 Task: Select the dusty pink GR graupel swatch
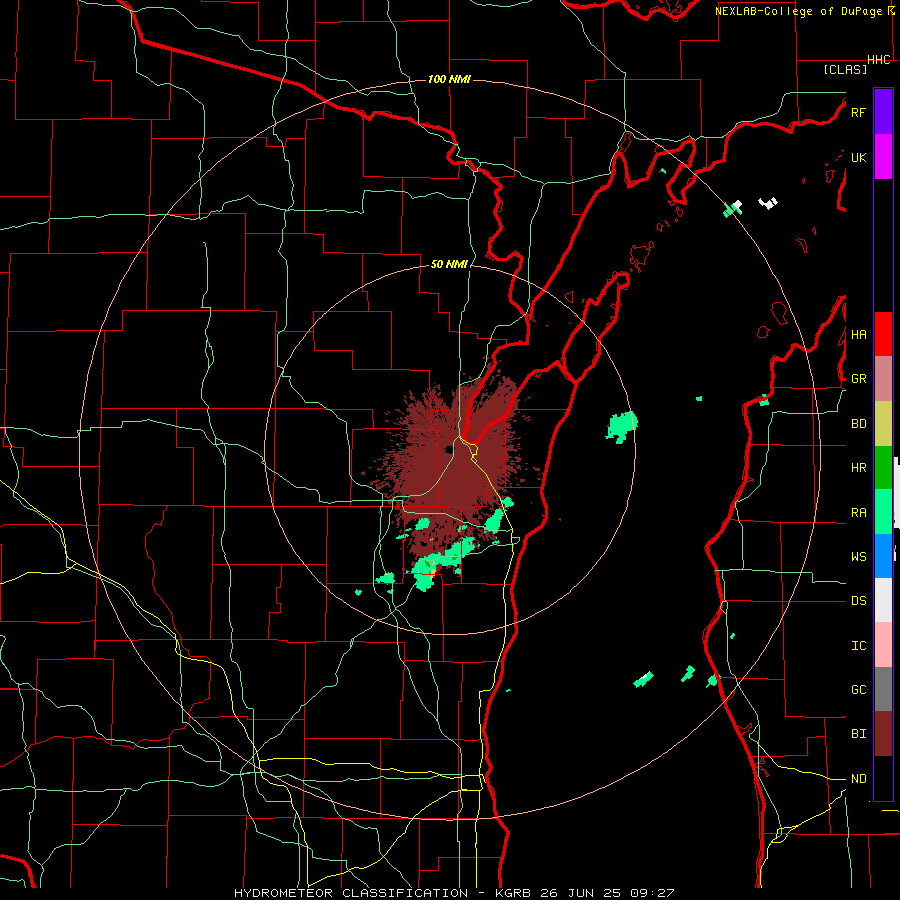883,379
